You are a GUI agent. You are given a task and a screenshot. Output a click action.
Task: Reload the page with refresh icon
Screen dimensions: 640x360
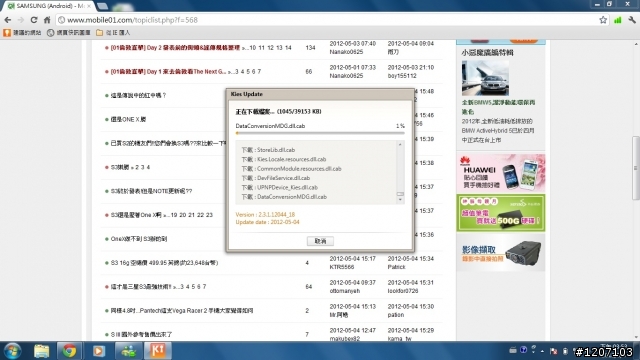pos(34,20)
